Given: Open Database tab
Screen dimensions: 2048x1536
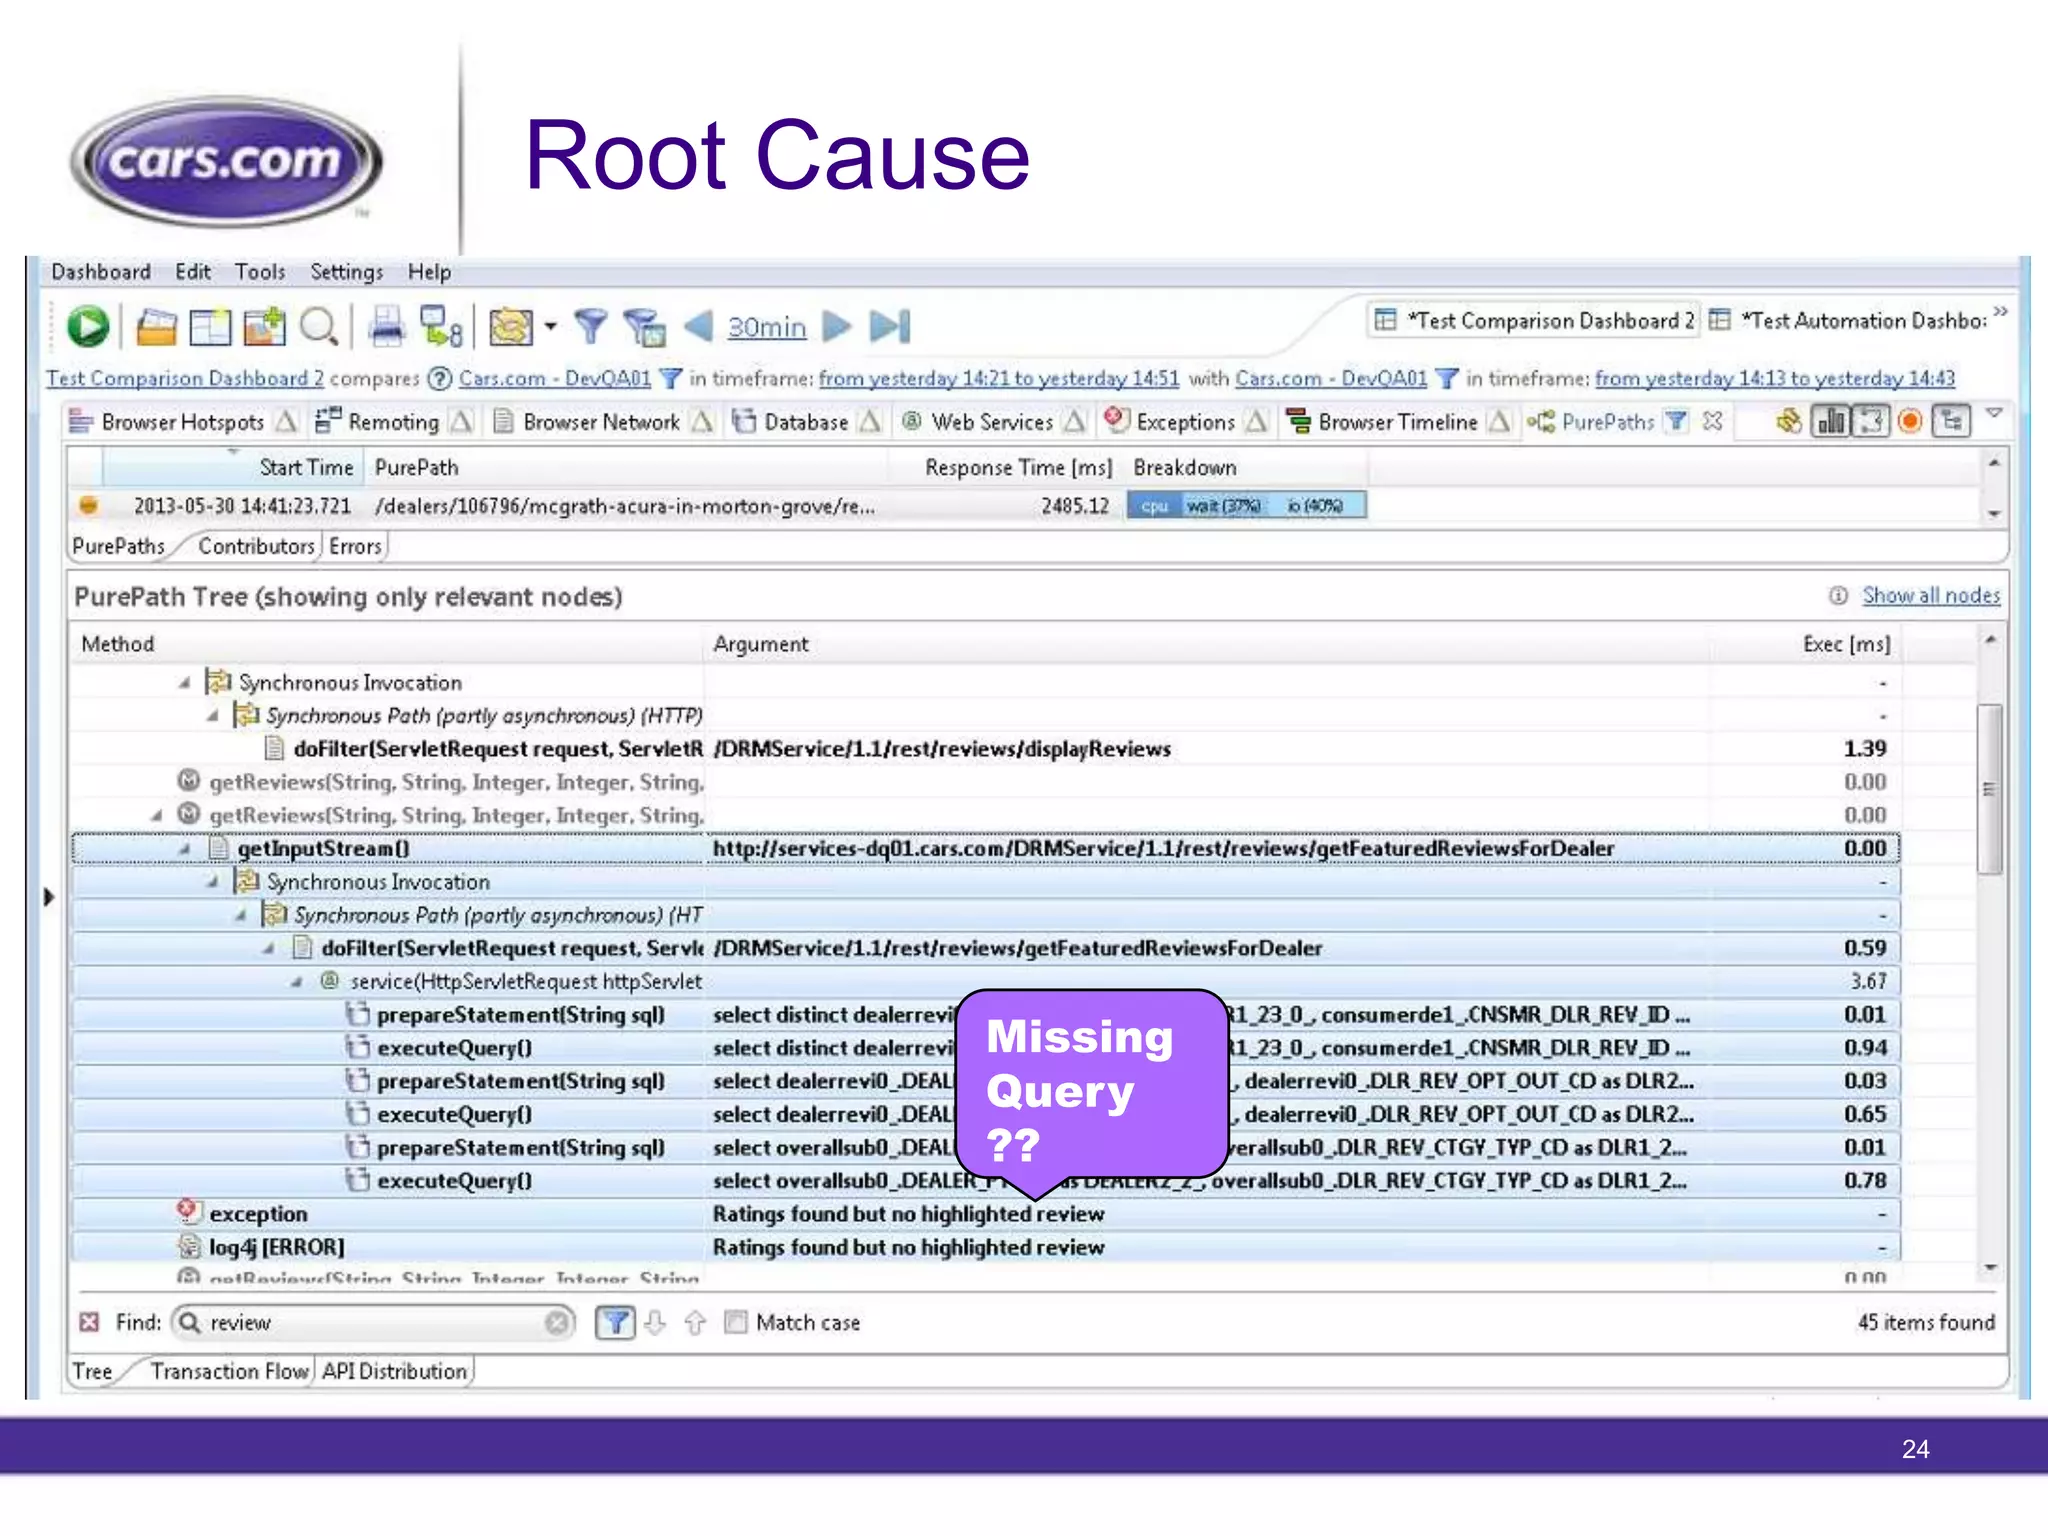Looking at the screenshot, I should (805, 422).
